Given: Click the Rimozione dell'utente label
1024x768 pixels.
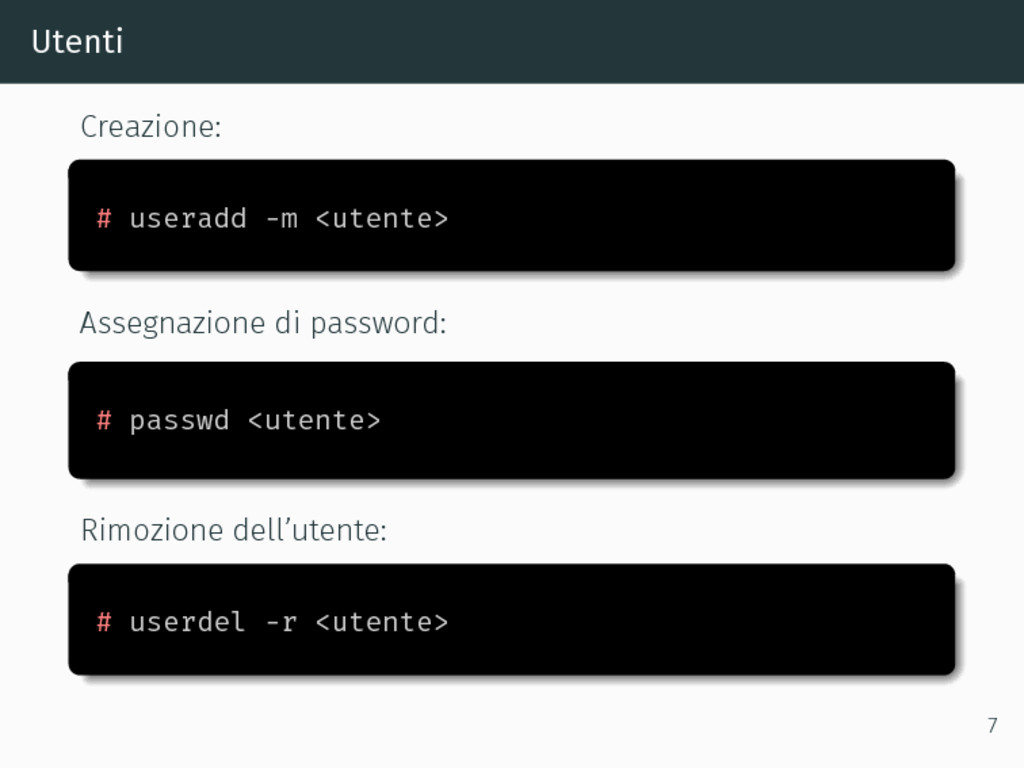Looking at the screenshot, I should 234,530.
